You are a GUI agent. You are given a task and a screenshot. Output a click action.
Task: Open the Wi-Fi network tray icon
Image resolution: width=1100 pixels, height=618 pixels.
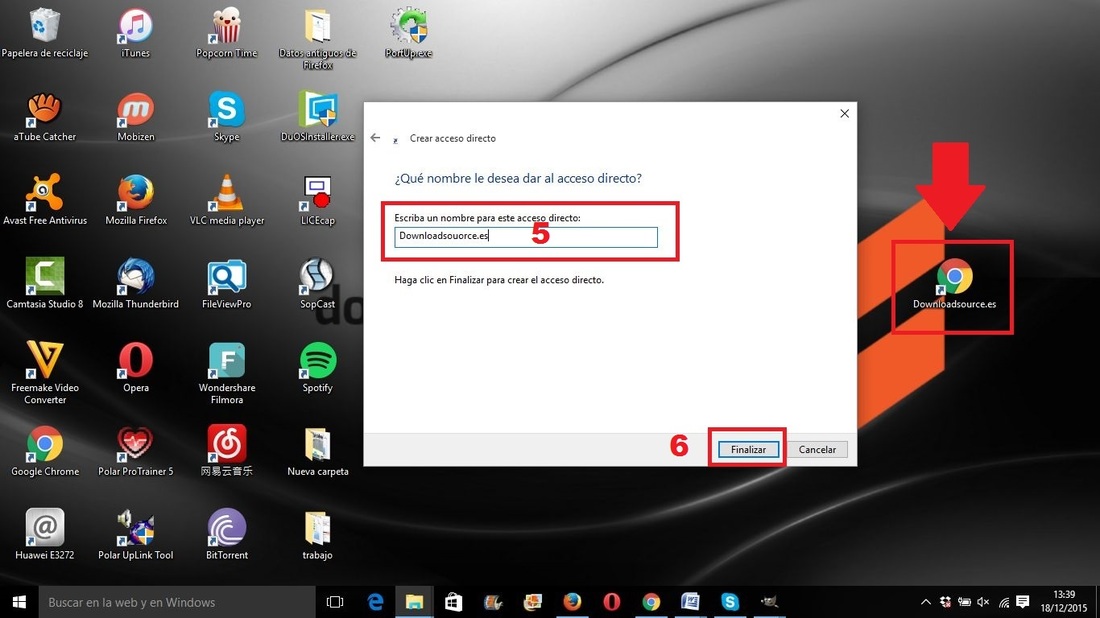coord(1003,602)
